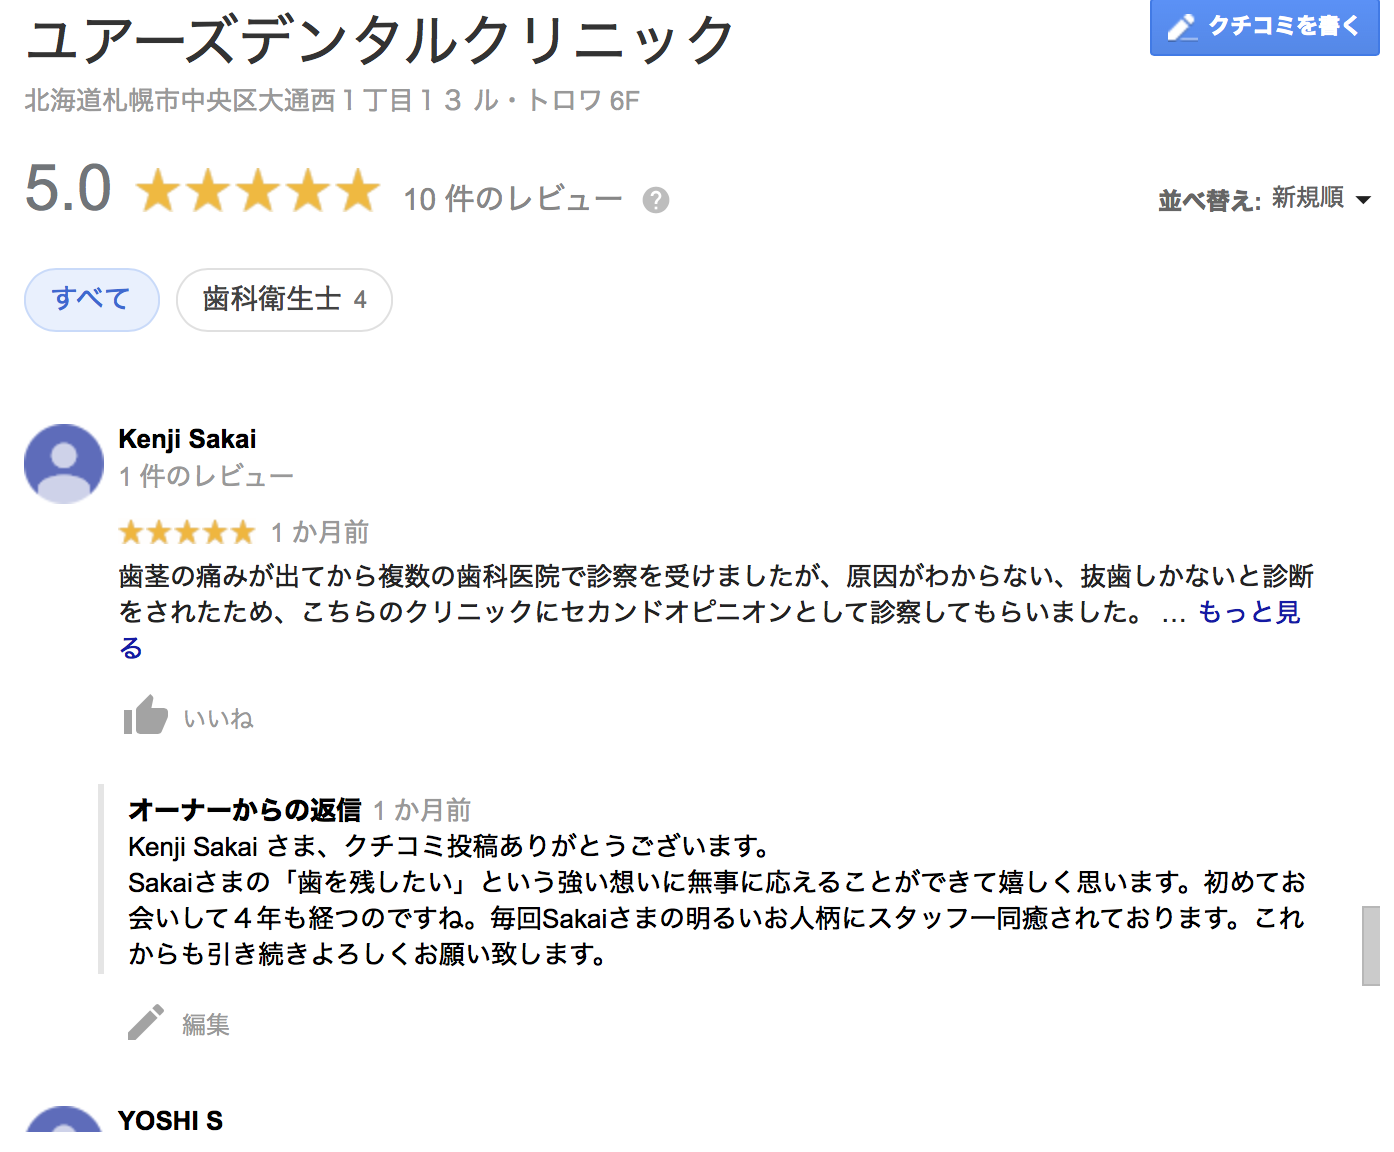Click the 編集 reply edit link
1394x1152 pixels.
point(206,1025)
